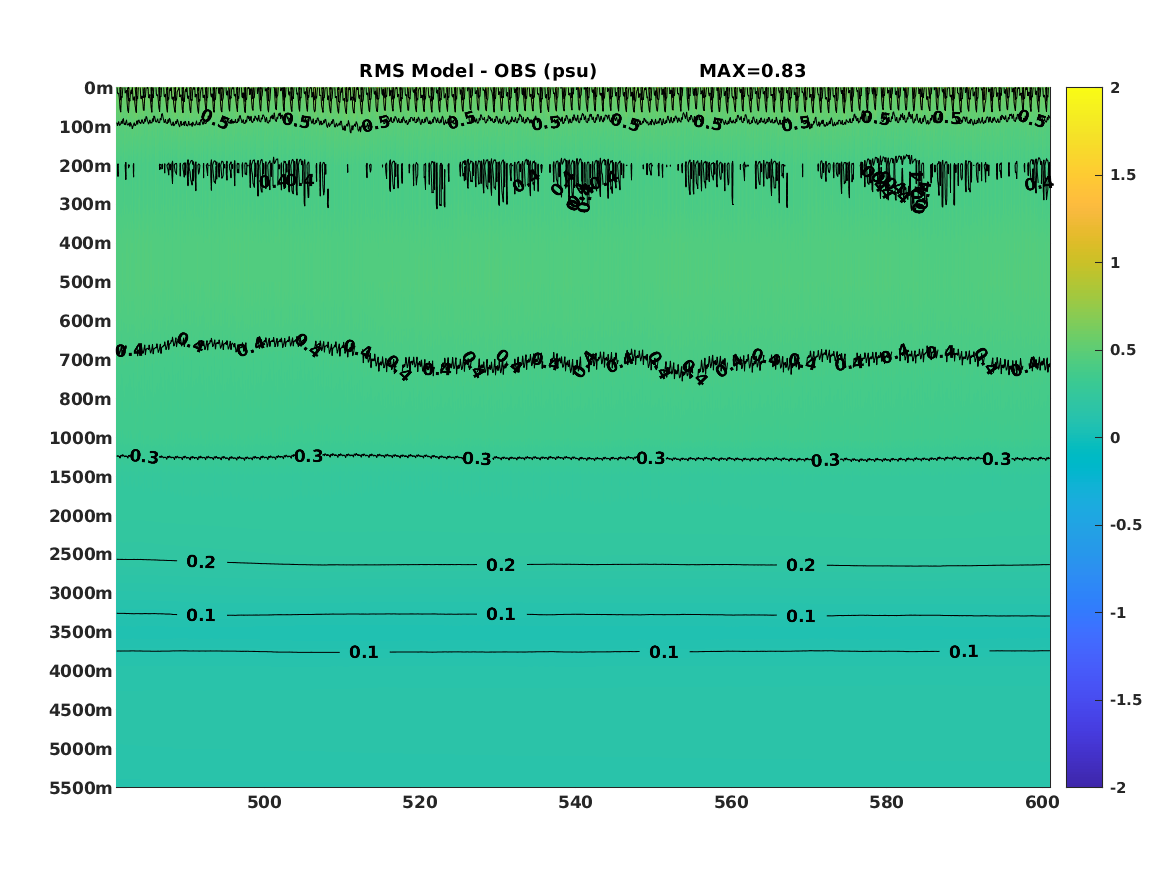
Task: Select the '540' horizontal axis tick label
Action: 575,802
